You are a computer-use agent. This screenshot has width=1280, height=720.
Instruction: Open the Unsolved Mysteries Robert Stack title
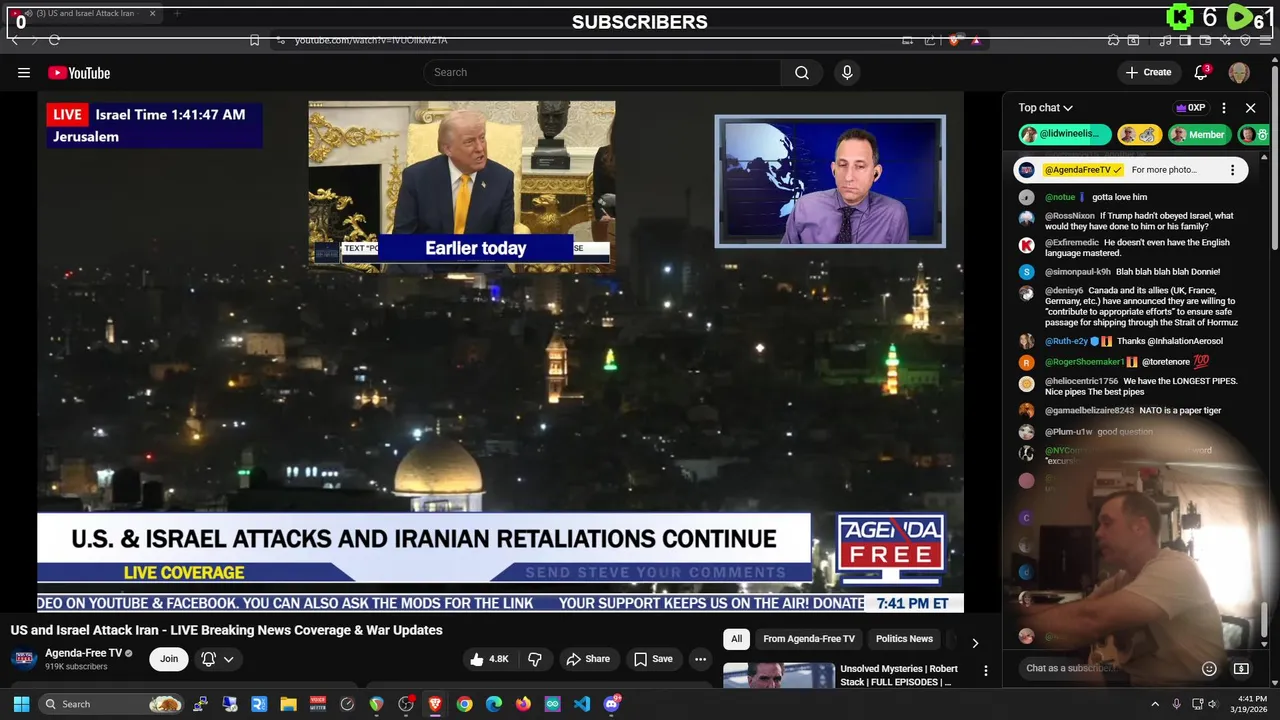click(x=899, y=675)
